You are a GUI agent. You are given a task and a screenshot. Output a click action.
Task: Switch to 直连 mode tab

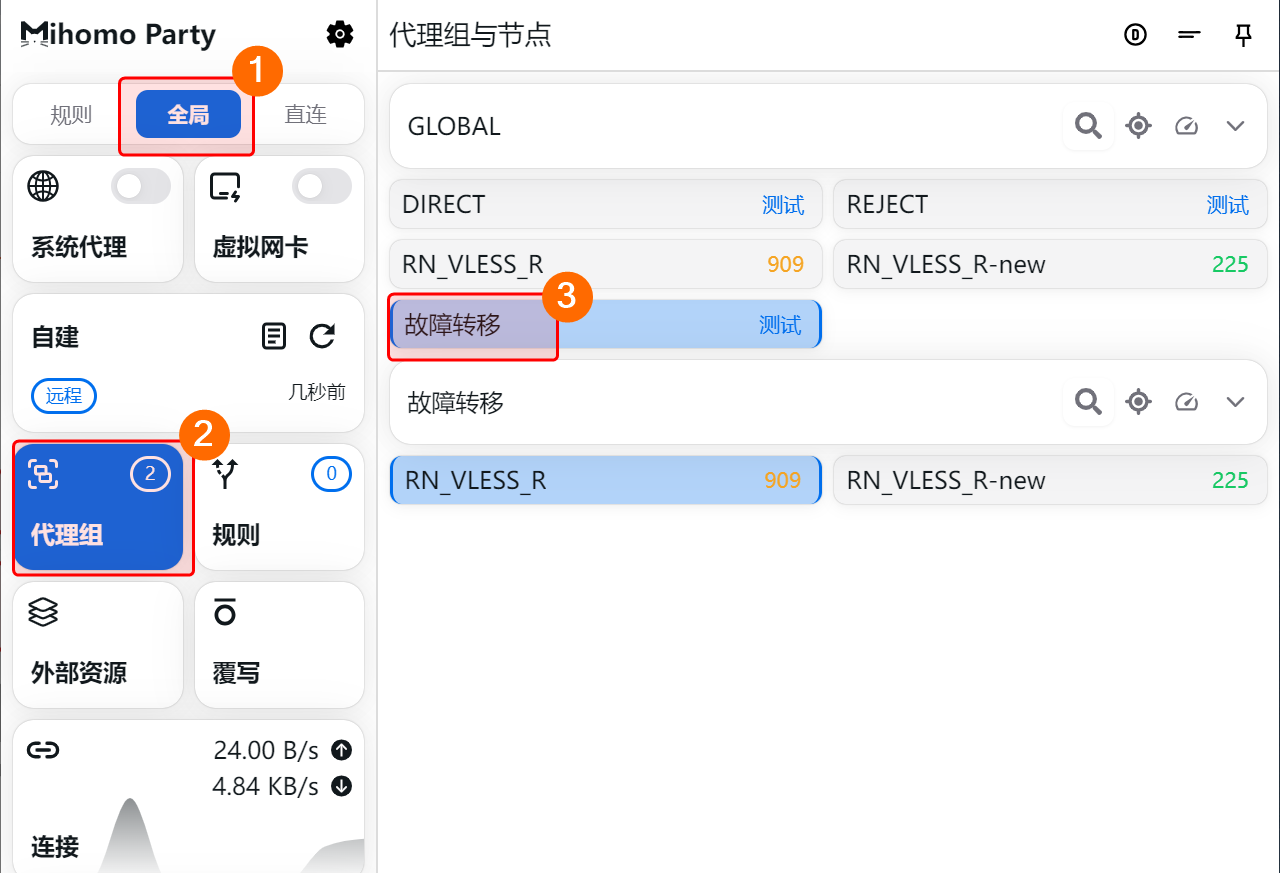[305, 115]
